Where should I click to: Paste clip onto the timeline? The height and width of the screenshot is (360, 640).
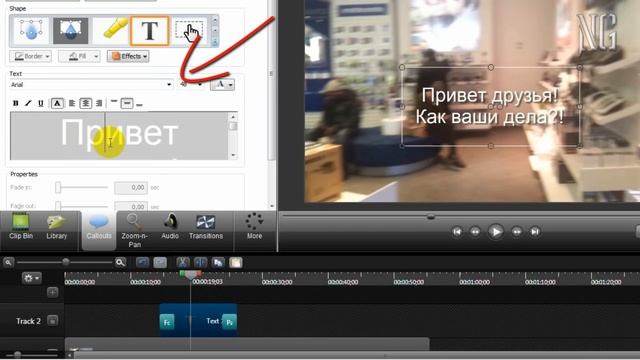point(236,262)
